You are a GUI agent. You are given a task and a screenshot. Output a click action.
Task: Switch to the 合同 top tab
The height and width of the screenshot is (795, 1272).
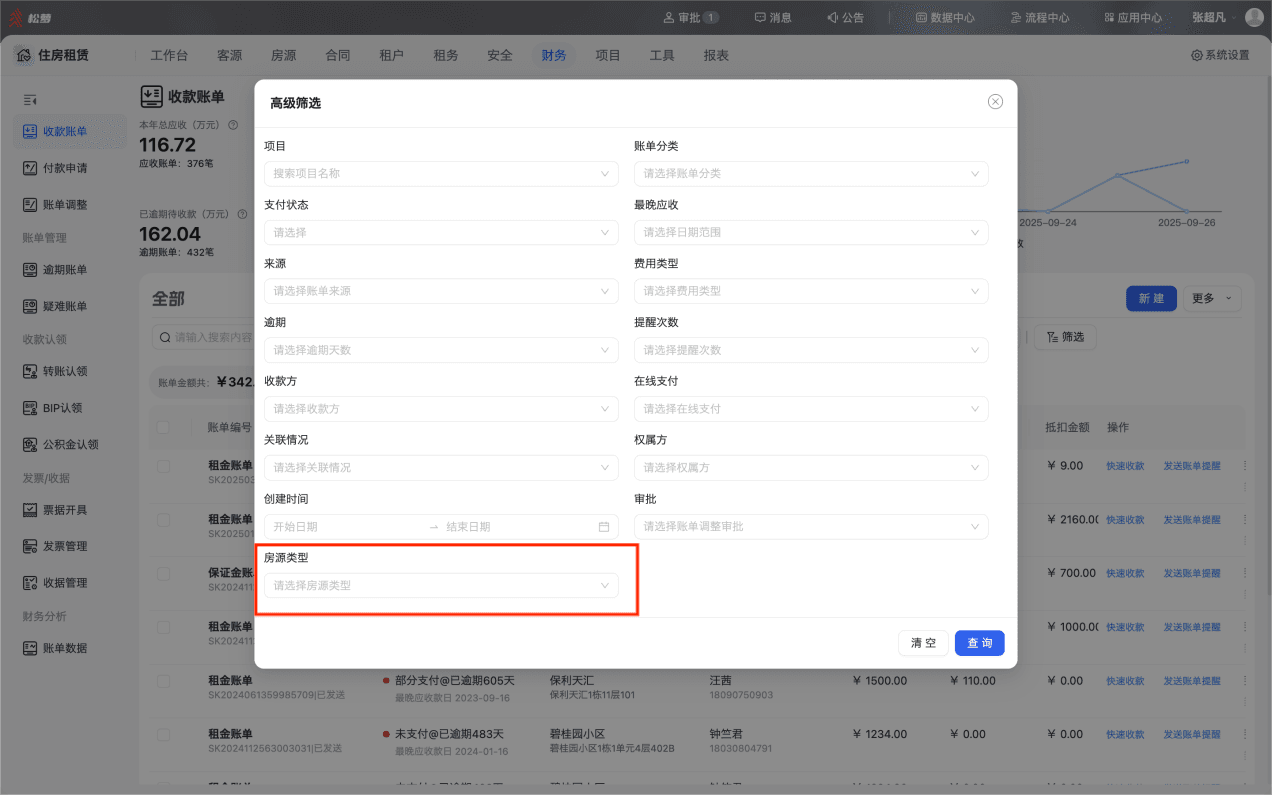coord(338,56)
